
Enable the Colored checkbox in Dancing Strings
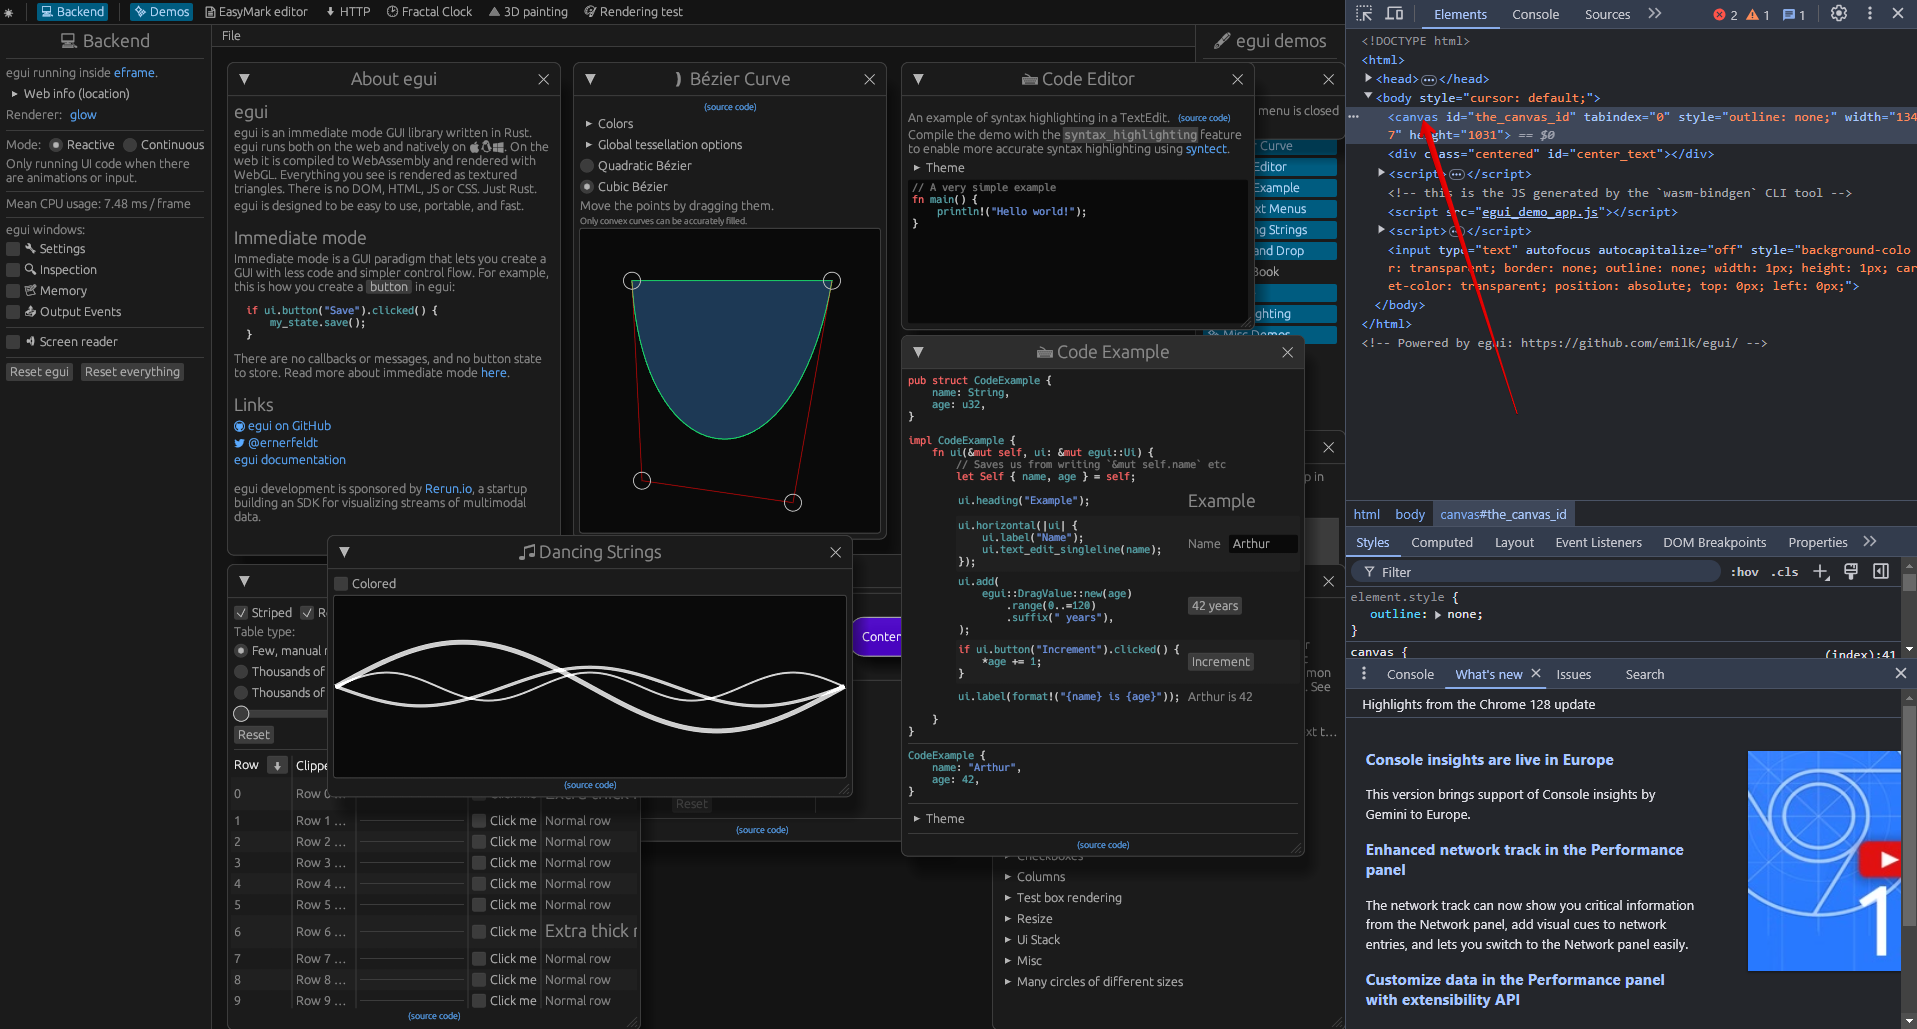click(x=342, y=584)
